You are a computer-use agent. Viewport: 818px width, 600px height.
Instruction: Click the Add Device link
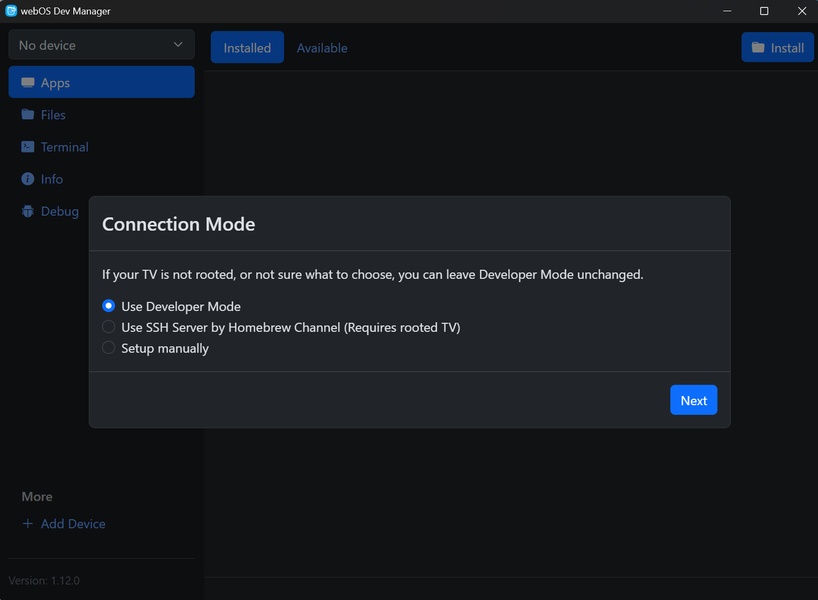72,524
